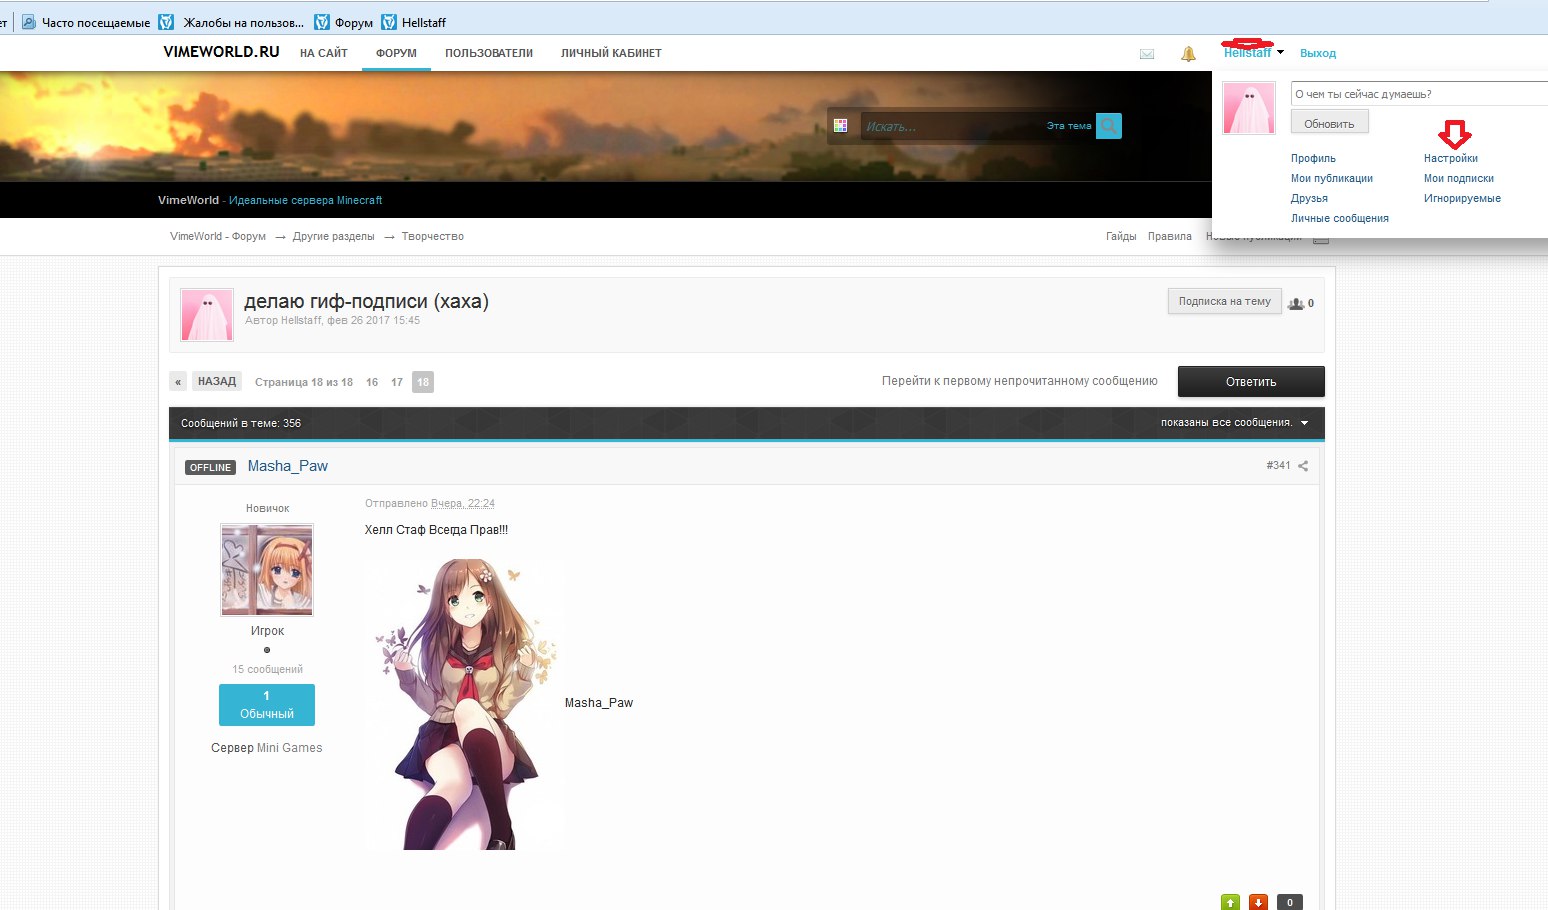Go to page 17

(x=397, y=382)
